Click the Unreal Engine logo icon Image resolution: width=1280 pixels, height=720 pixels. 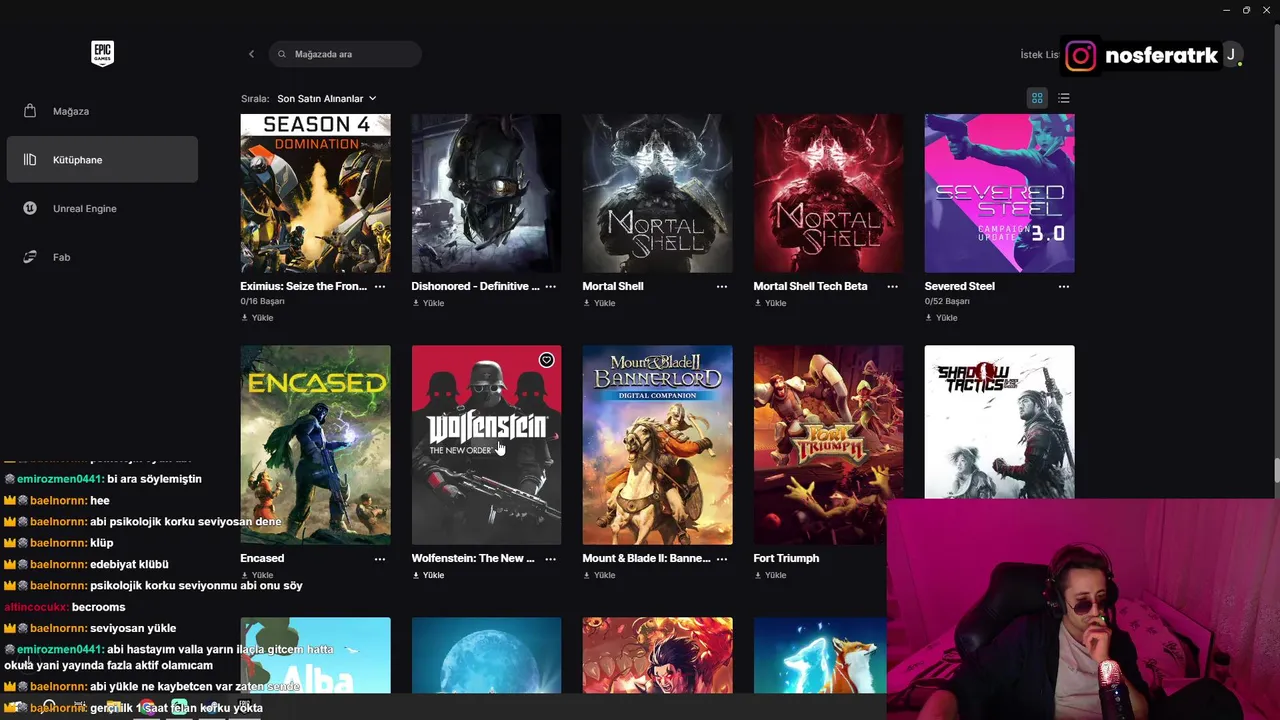[x=30, y=208]
